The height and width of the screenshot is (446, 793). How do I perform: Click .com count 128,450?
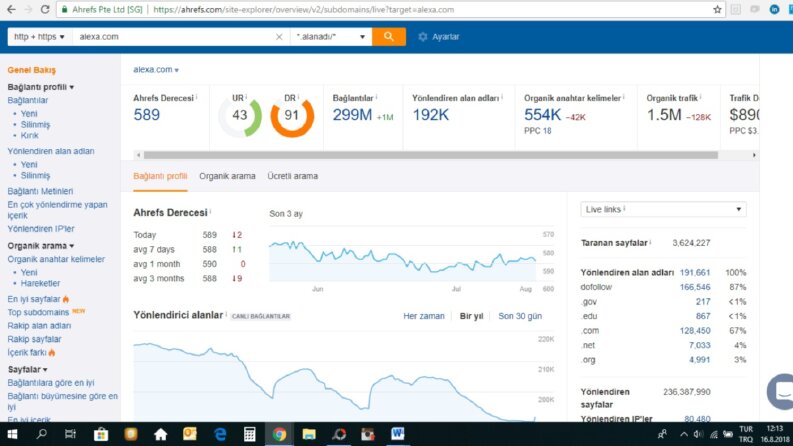coord(695,331)
